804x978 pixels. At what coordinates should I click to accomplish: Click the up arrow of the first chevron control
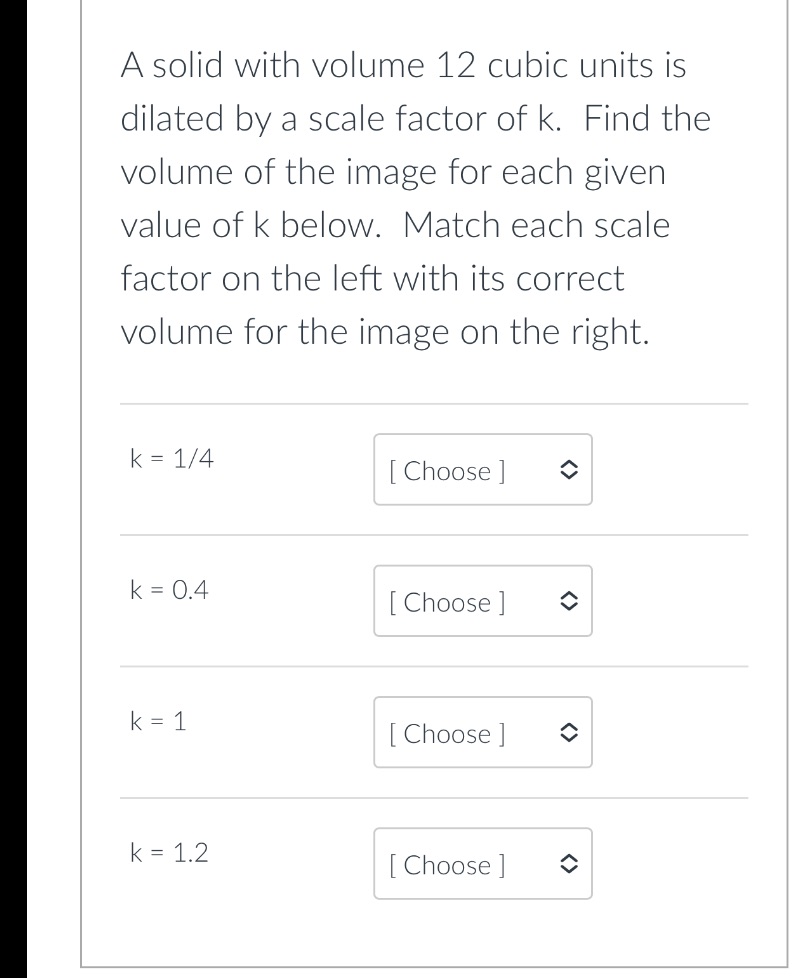tap(567, 464)
